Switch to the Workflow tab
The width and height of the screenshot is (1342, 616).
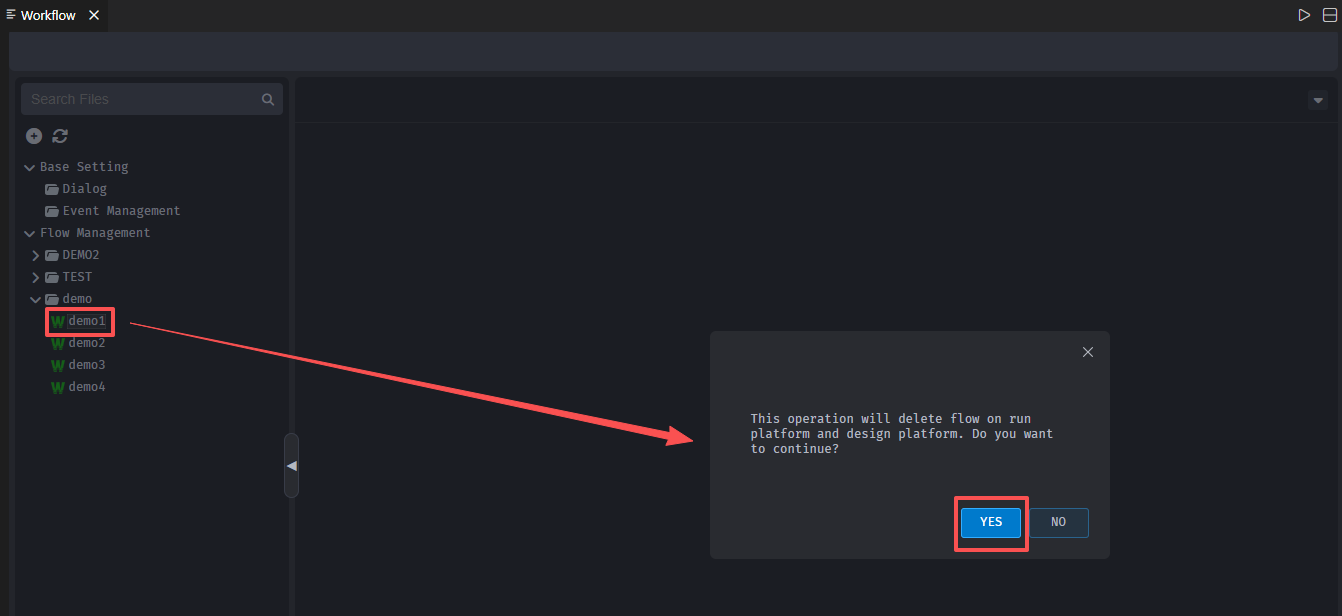pyautogui.click(x=47, y=15)
